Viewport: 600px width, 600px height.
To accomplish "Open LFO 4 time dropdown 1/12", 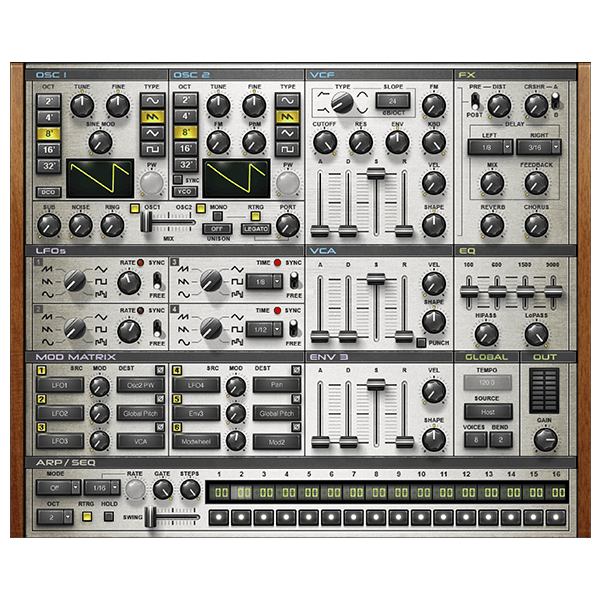I will click(264, 329).
